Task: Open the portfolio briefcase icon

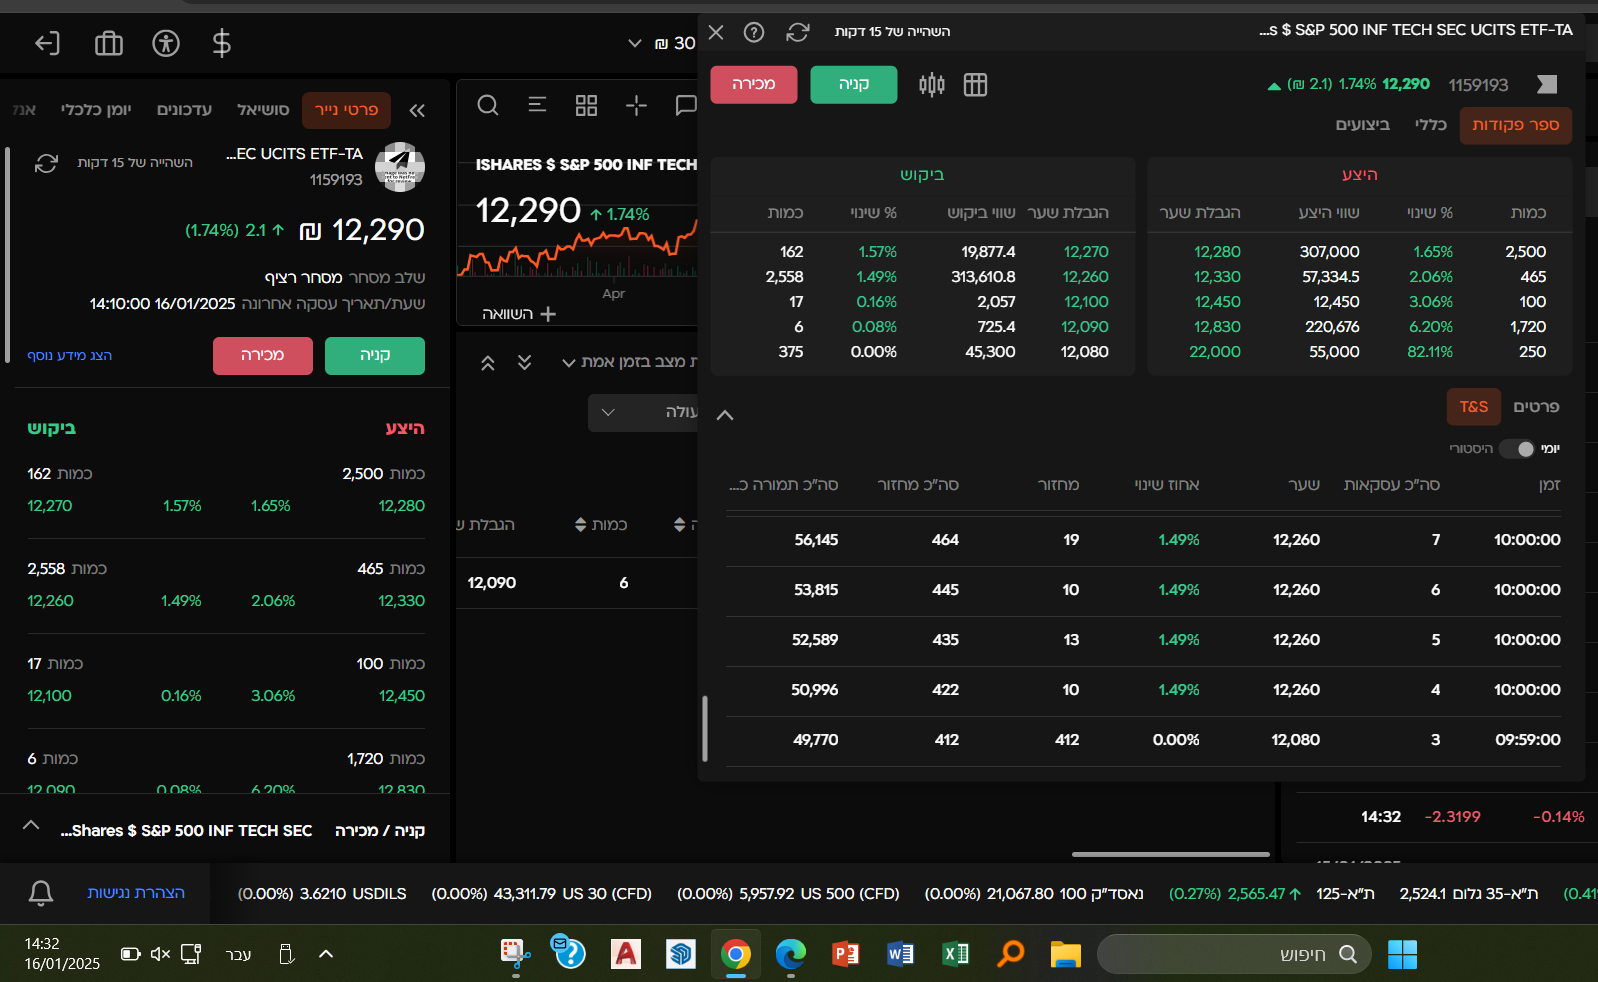Action: click(x=108, y=43)
